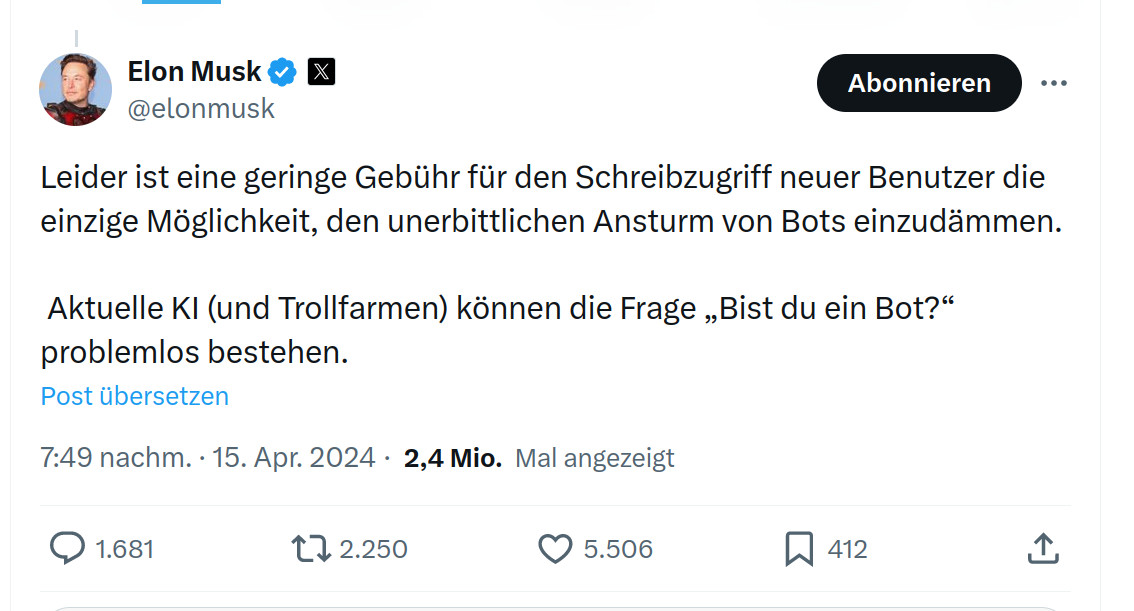Screen dimensions: 1134x611
Task: Select the X logo beside the username
Action: tap(319, 71)
